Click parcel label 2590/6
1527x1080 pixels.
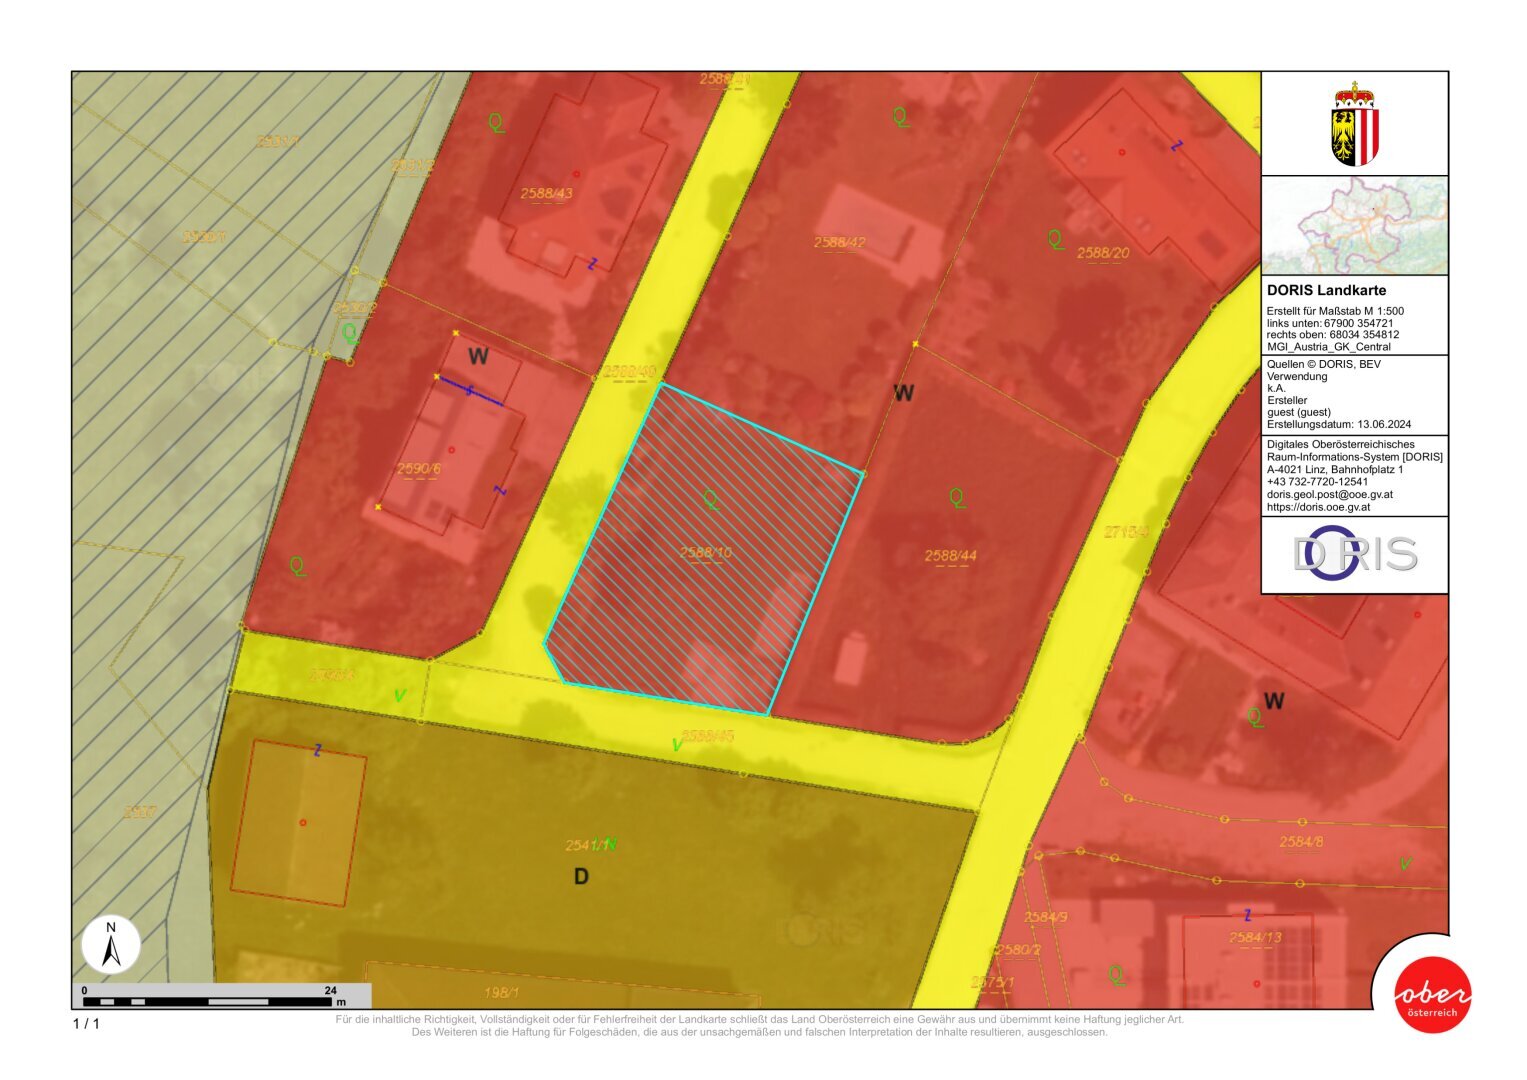click(418, 468)
